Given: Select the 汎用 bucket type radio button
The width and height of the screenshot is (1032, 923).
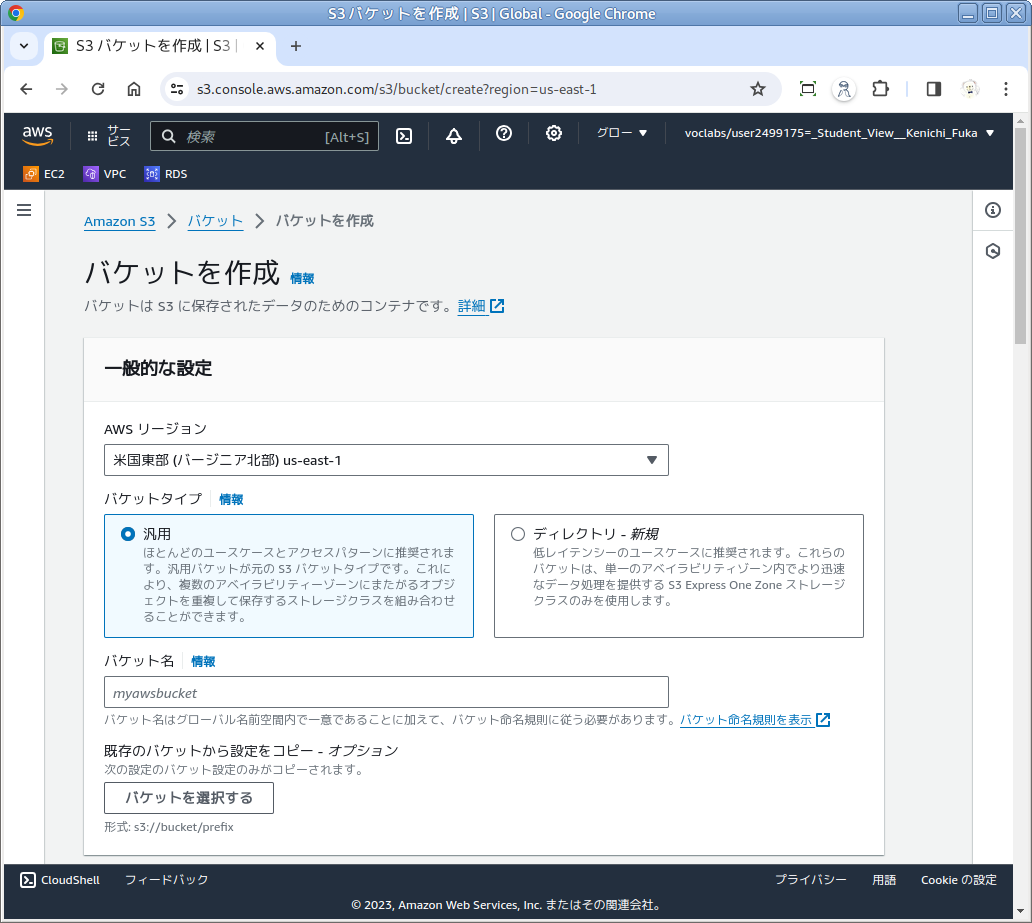Looking at the screenshot, I should point(128,534).
